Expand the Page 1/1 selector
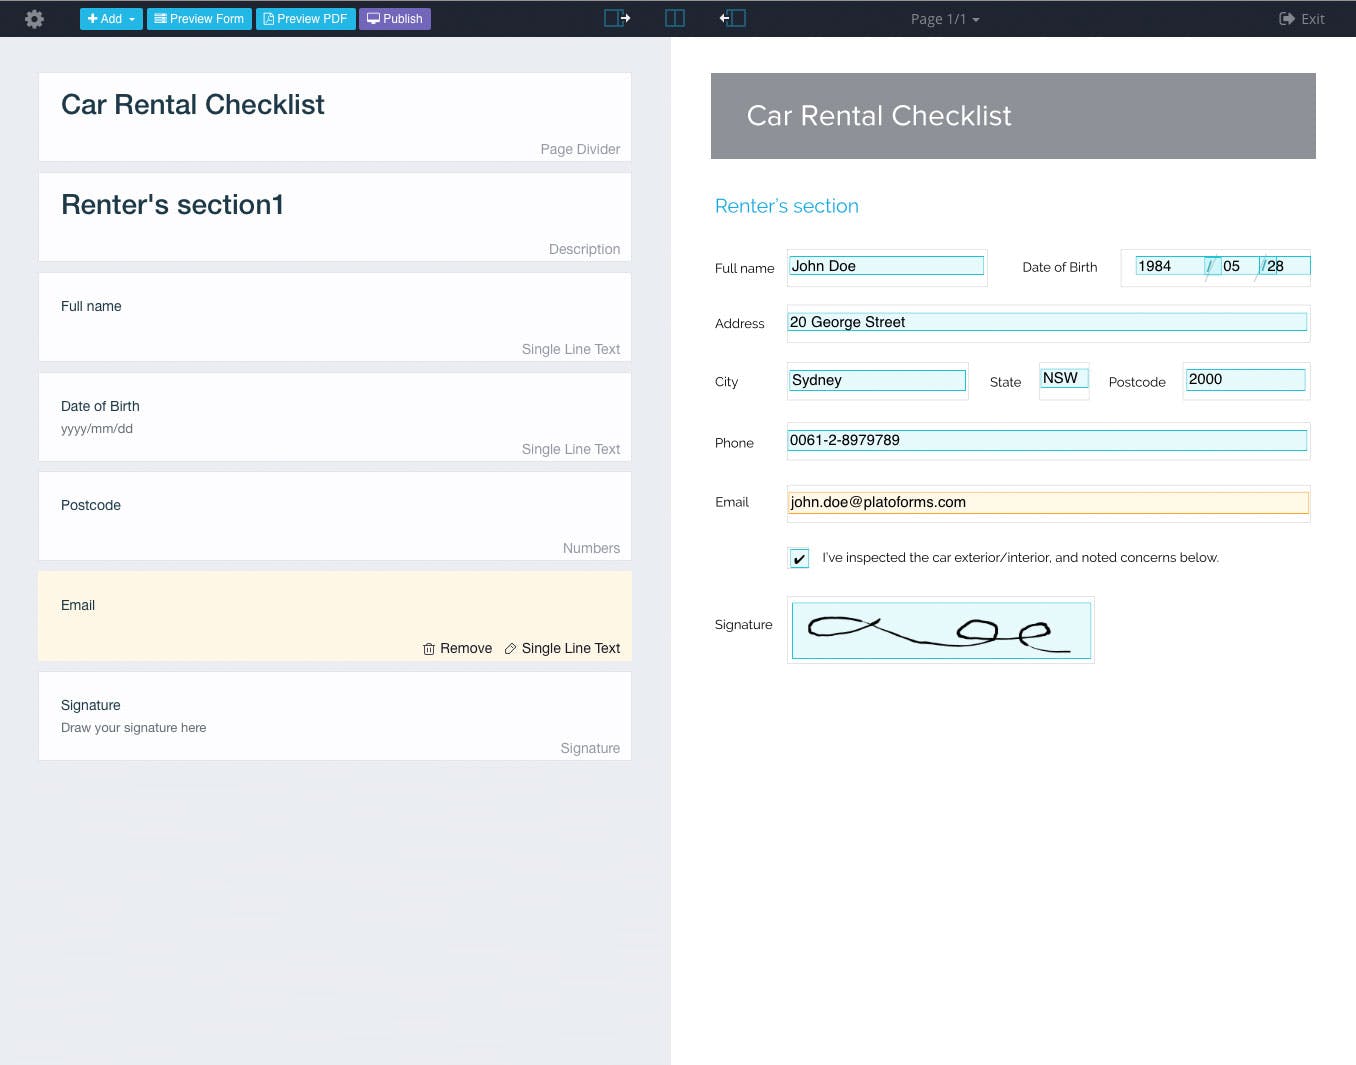Viewport: 1356px width, 1065px height. tap(944, 19)
